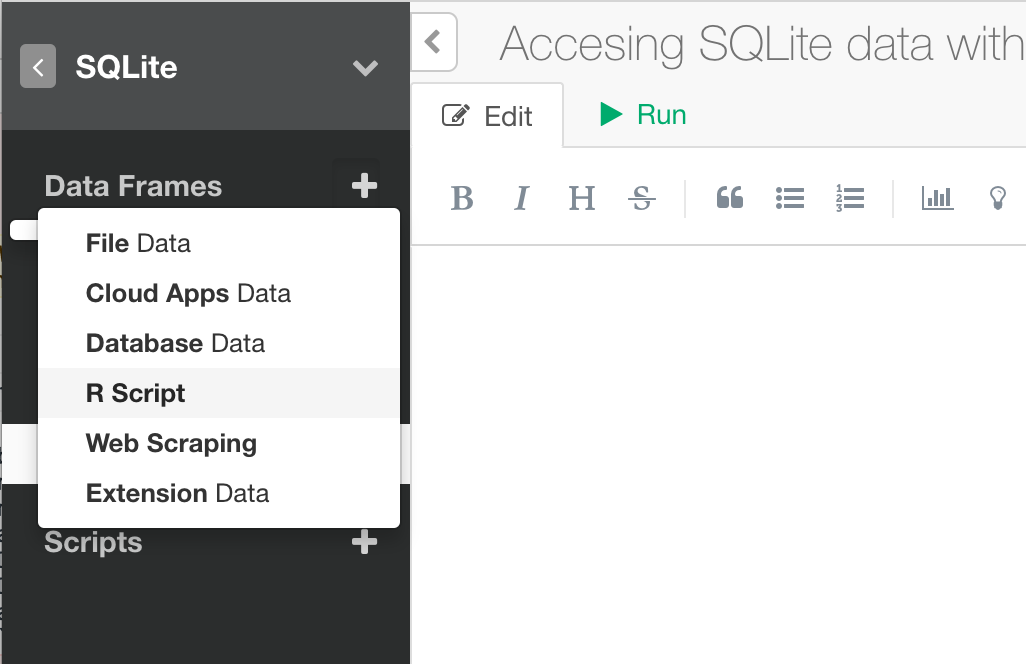This screenshot has height=664, width=1026.
Task: Insert a chart using bar chart icon
Action: coord(937,198)
